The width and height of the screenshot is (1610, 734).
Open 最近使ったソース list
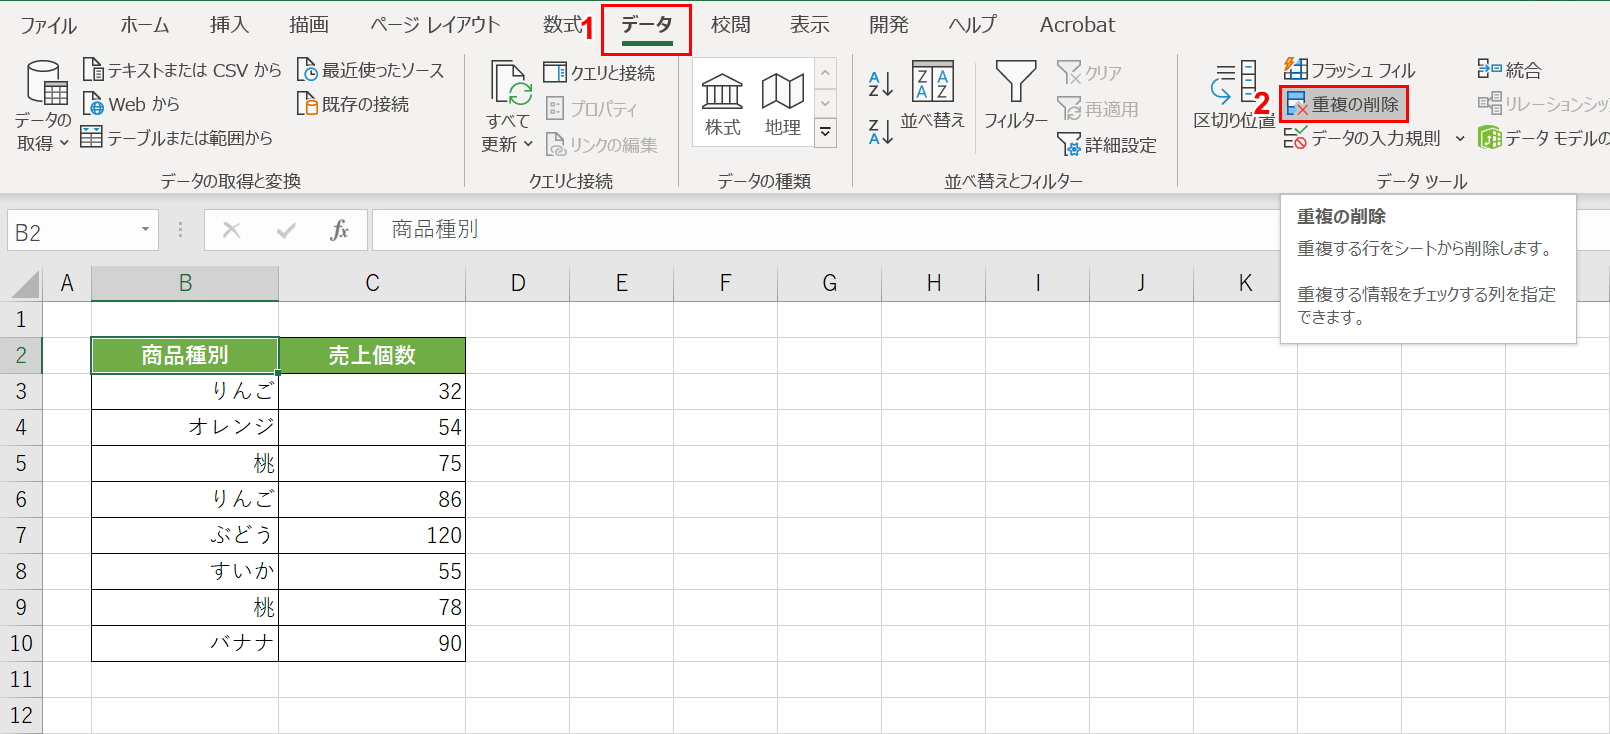click(370, 70)
